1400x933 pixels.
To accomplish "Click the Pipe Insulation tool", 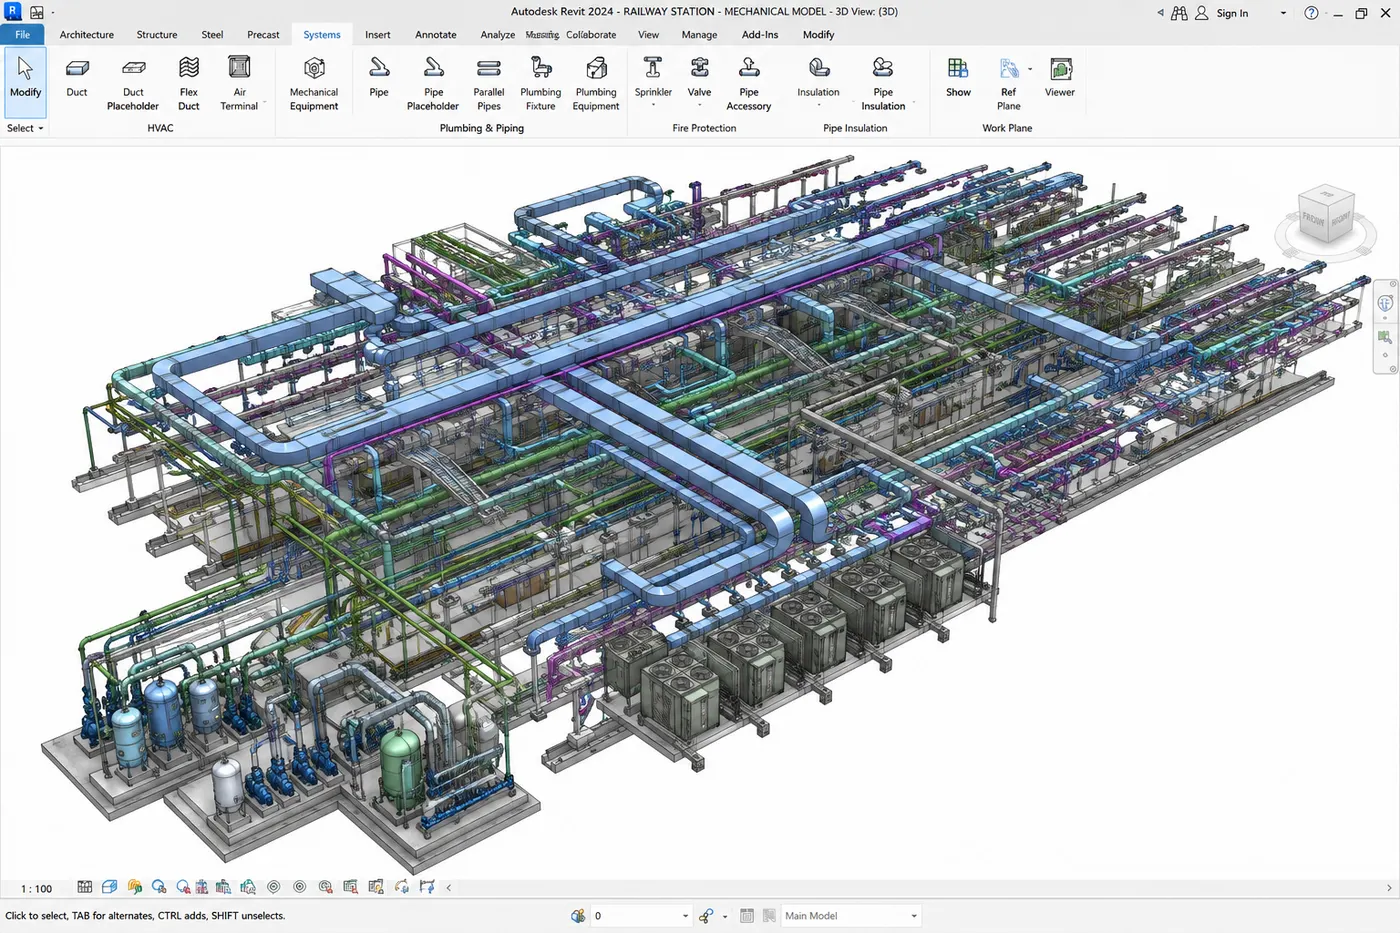I will pyautogui.click(x=883, y=84).
